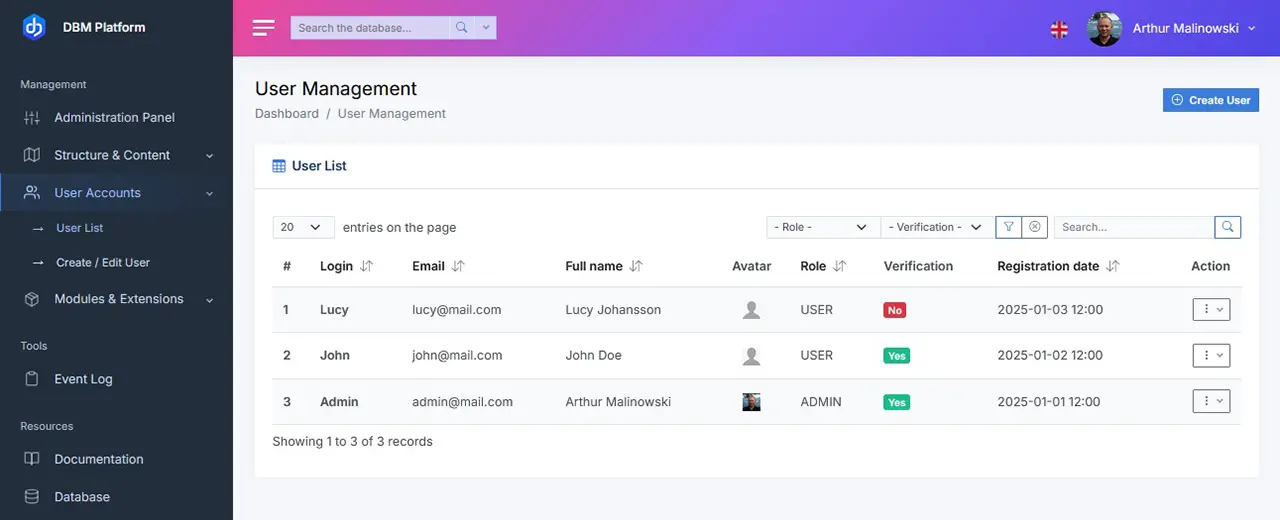
Task: Click the john@mail.com email cell
Action: click(x=457, y=356)
